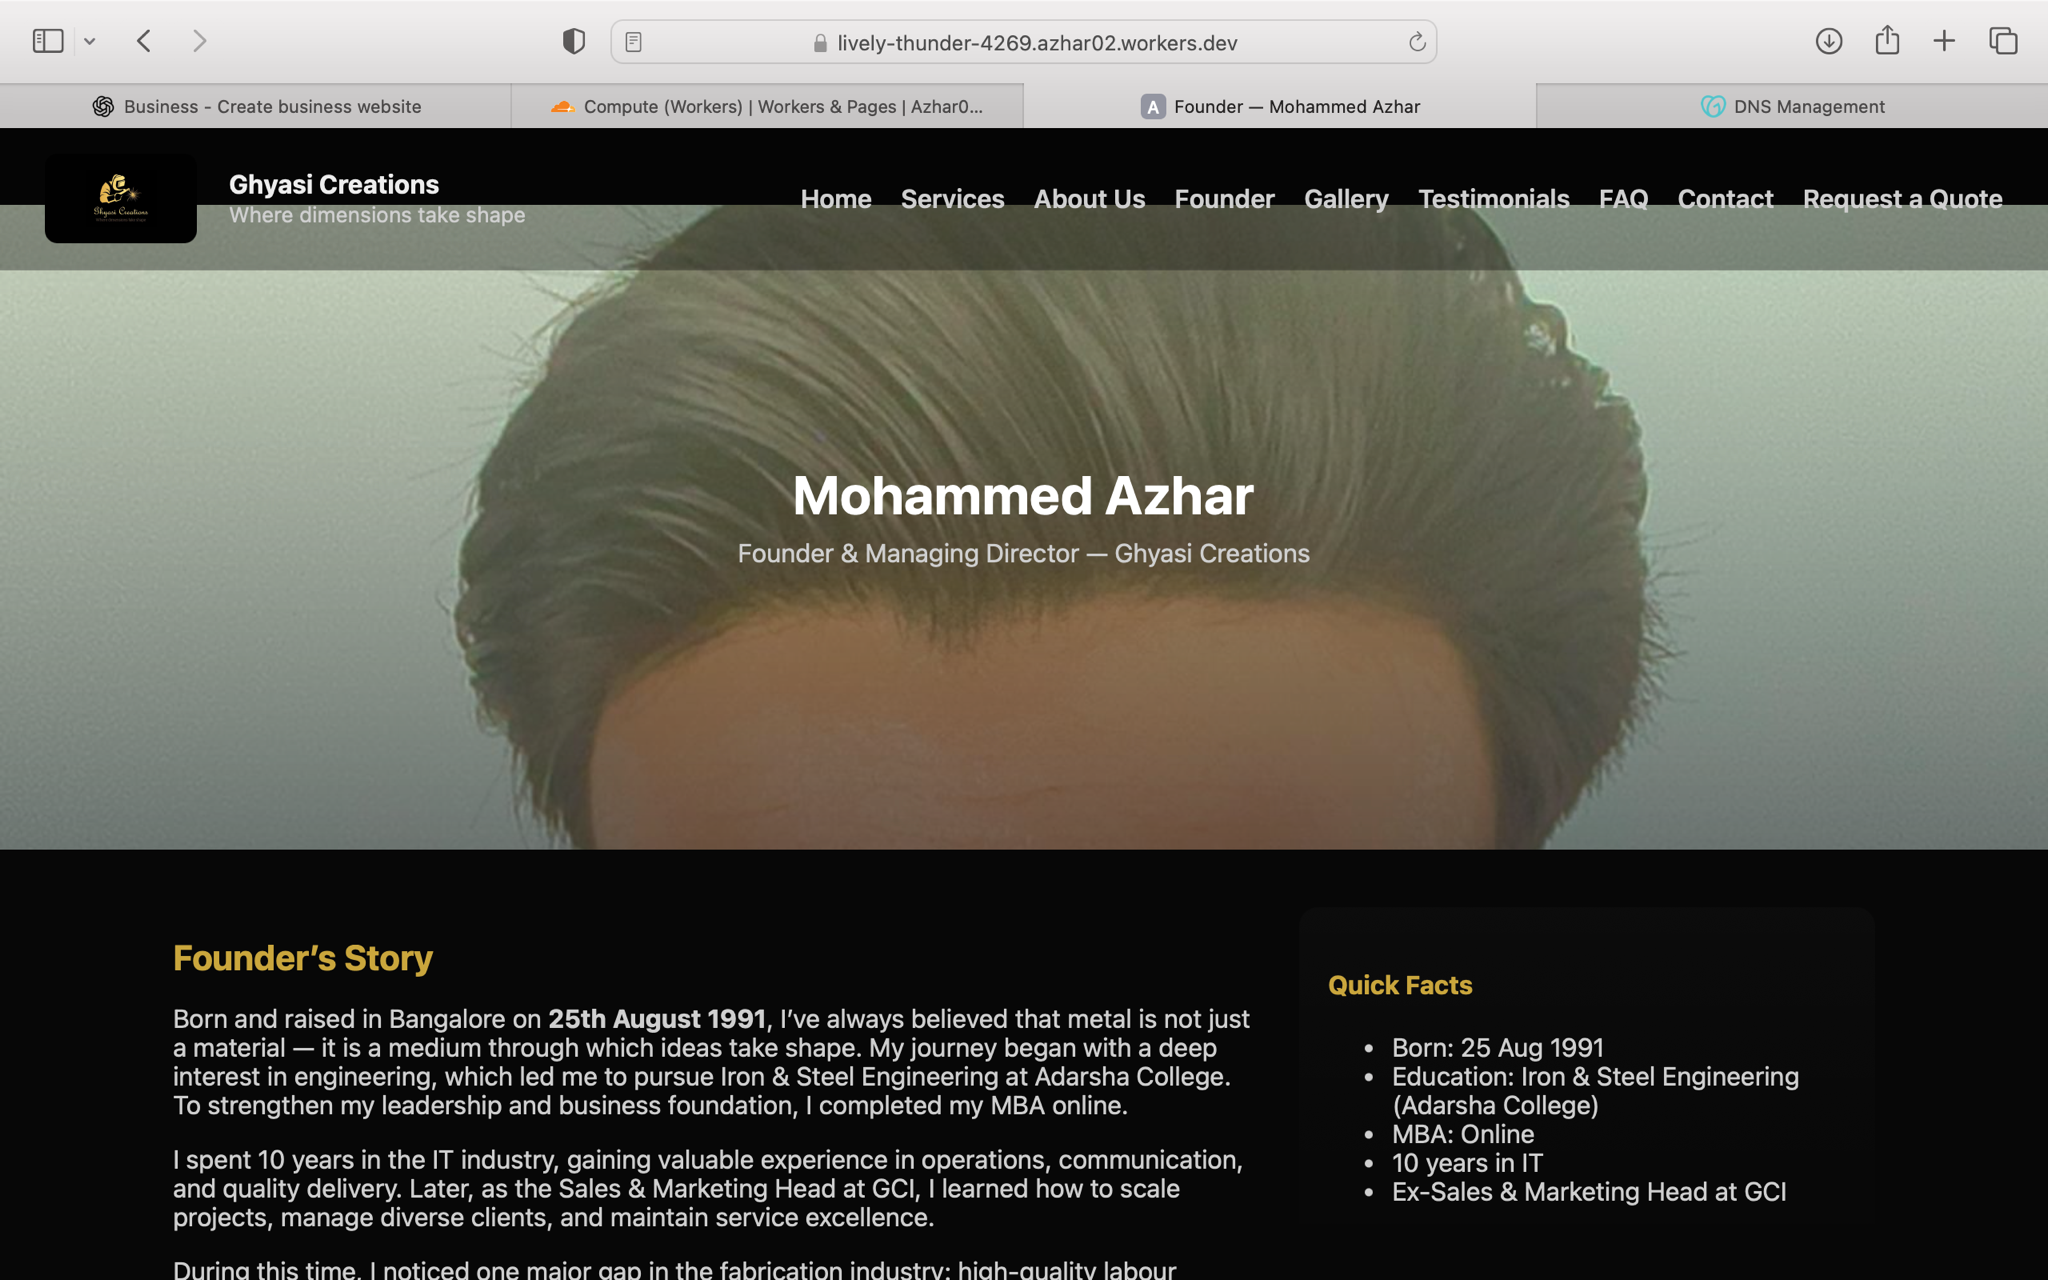Show the tab overview icon
Screen dimensions: 2048x1280
tap(2003, 41)
